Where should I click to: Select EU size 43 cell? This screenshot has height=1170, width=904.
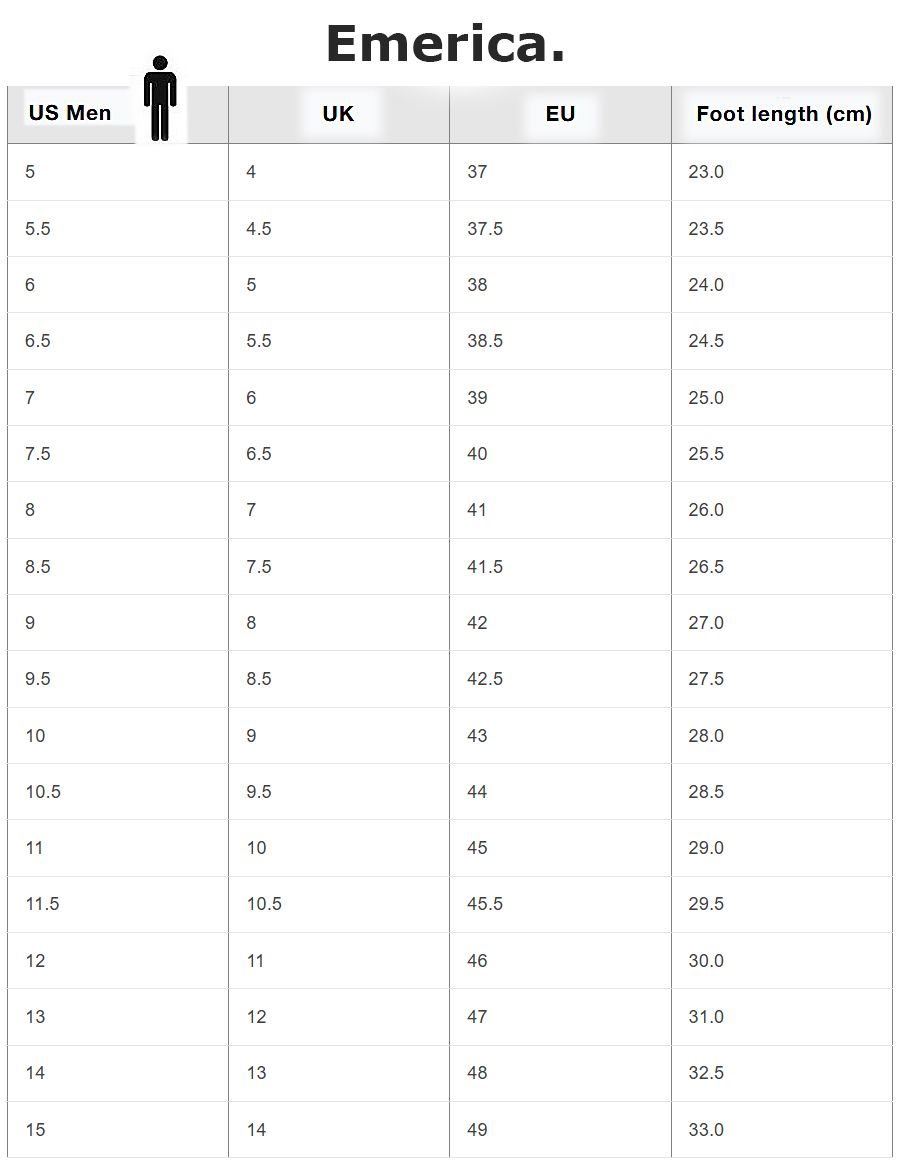click(x=477, y=736)
